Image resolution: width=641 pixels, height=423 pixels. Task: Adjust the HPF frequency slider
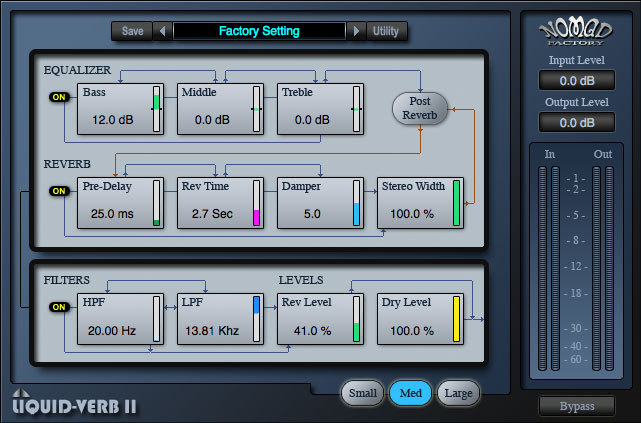(x=157, y=319)
